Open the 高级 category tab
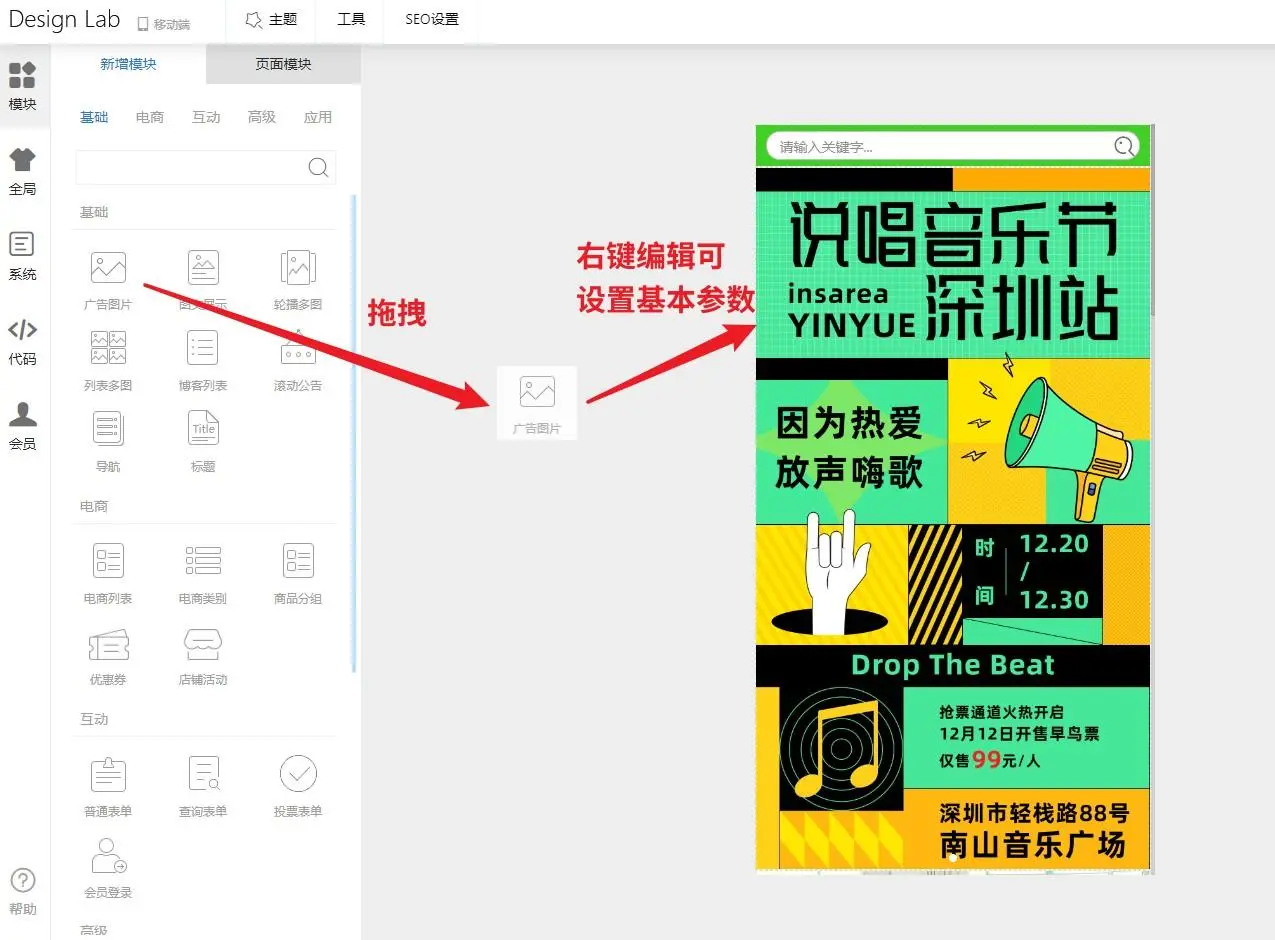Viewport: 1275px width, 940px height. 262,117
